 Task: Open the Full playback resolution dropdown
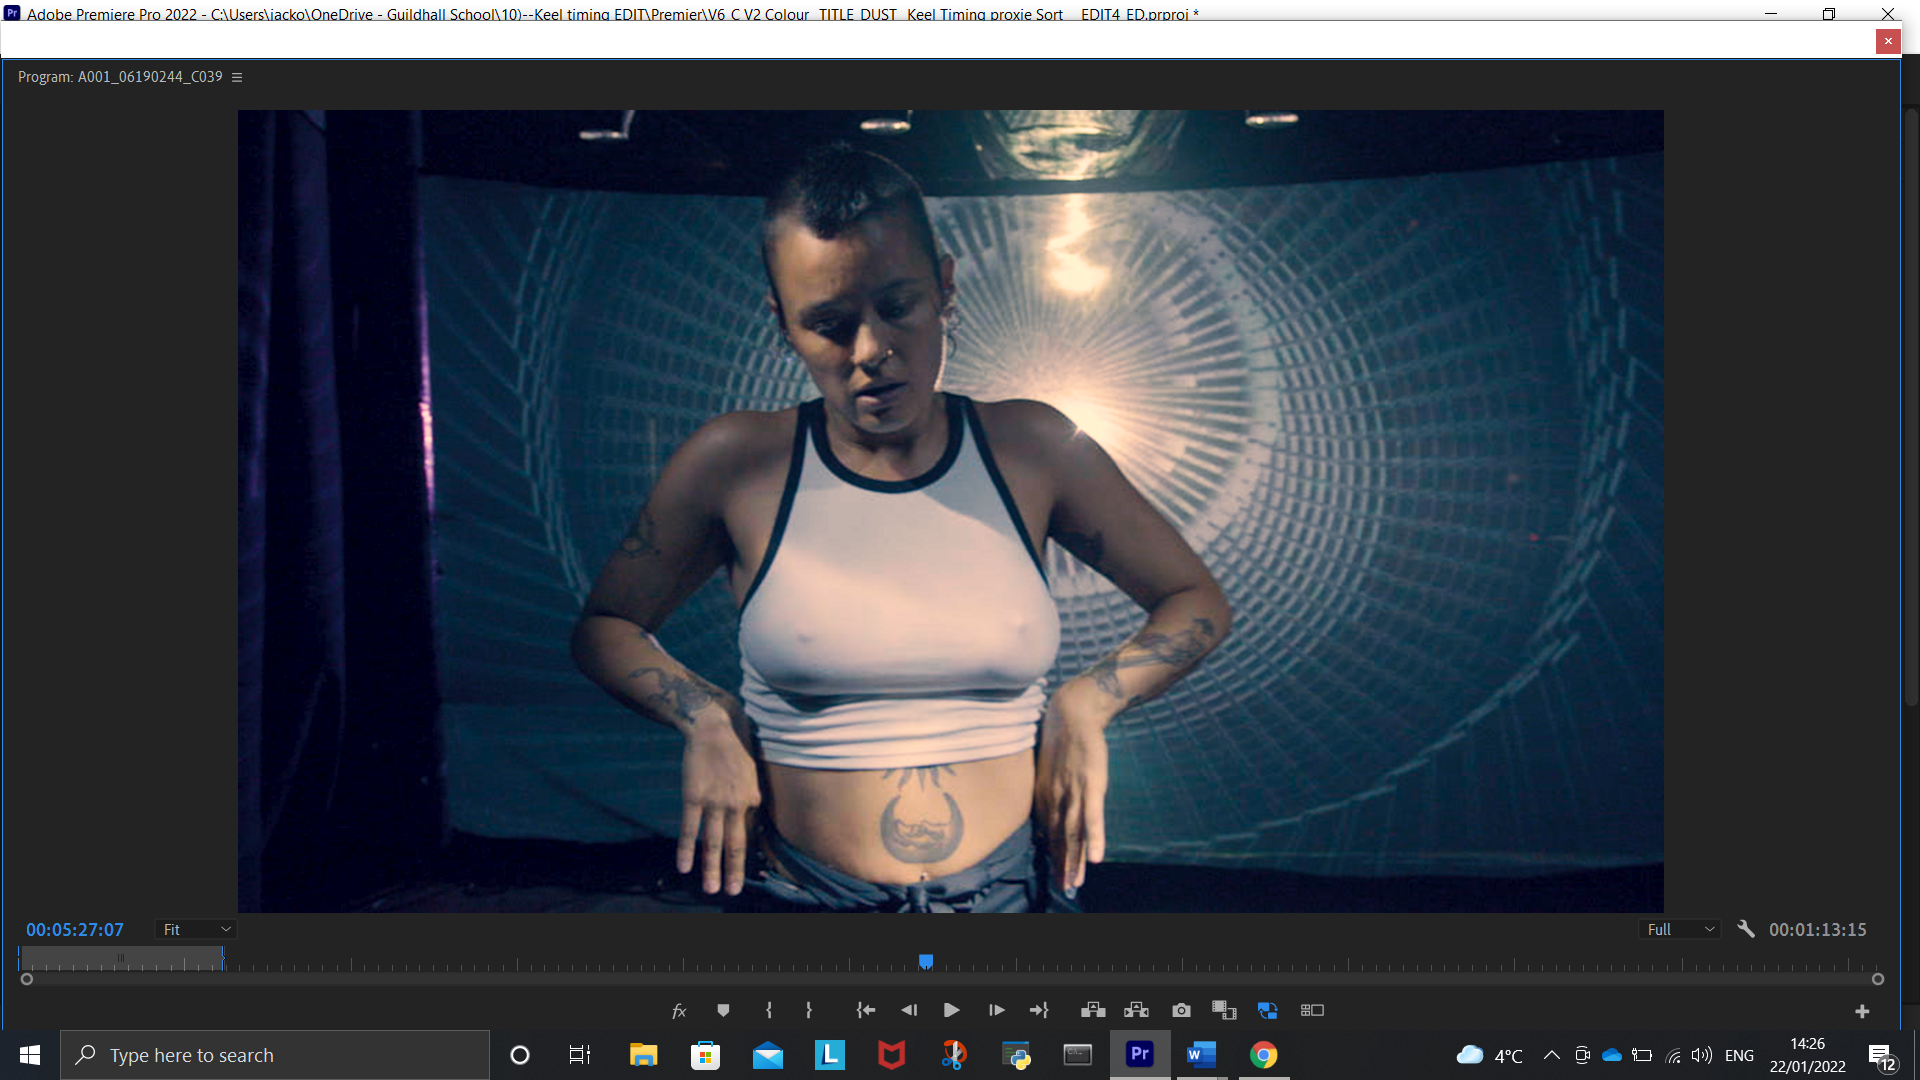tap(1680, 930)
